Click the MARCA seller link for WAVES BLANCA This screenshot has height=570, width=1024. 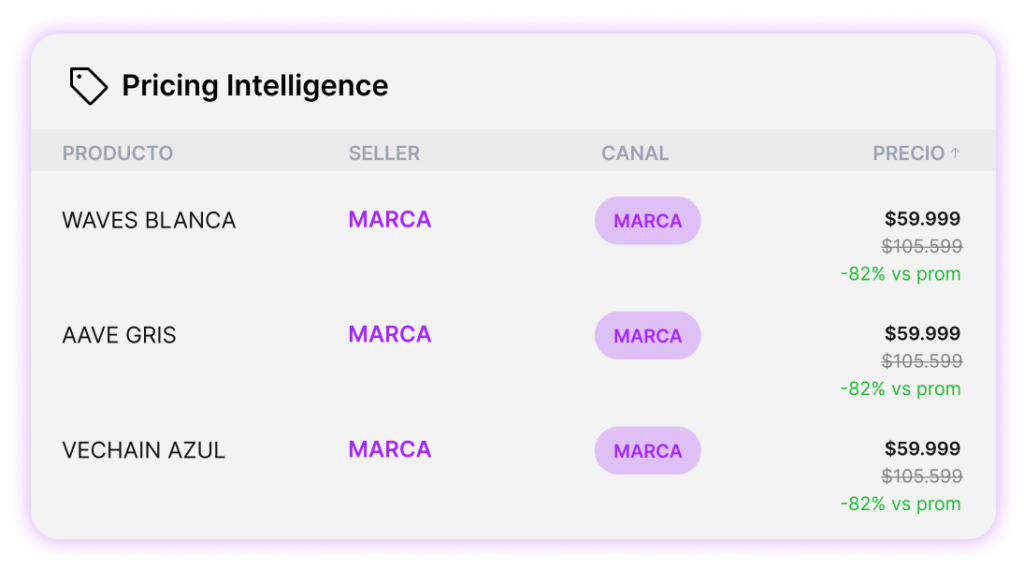click(x=390, y=219)
